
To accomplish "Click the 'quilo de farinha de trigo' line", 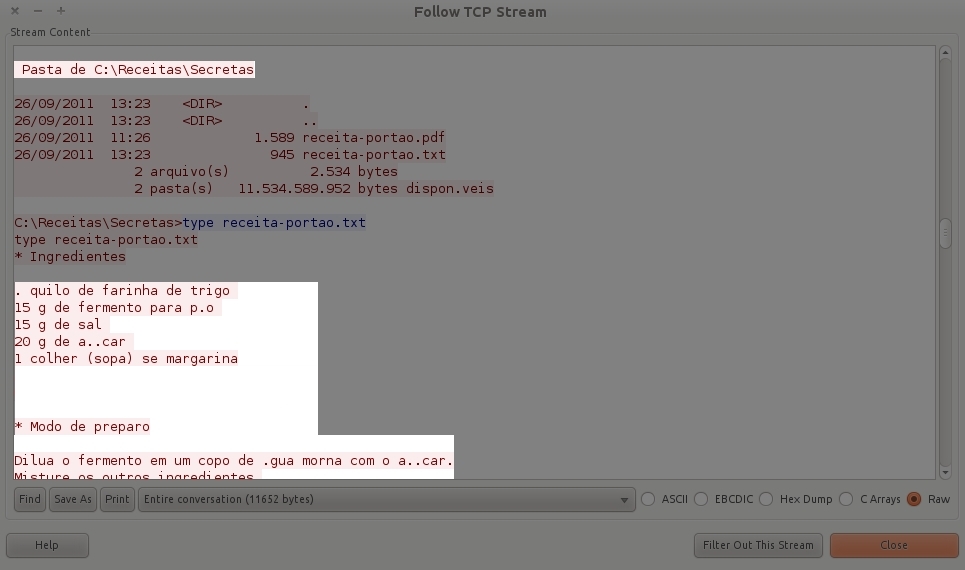I will (122, 291).
